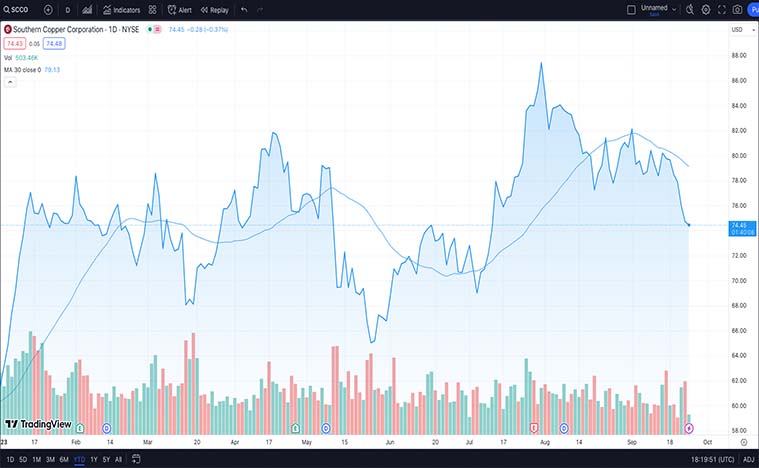Click the Southern Copper Corporation title
Image resolution: width=759 pixels, height=468 pixels.
click(x=76, y=30)
